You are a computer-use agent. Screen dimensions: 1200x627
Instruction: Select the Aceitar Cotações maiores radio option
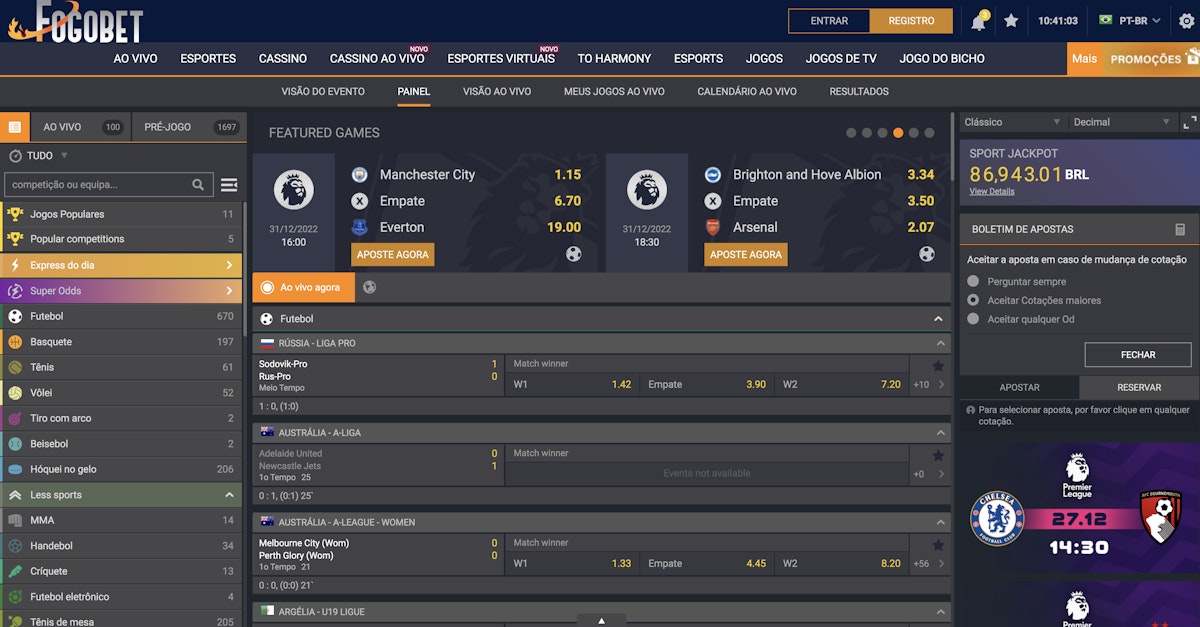pos(973,300)
